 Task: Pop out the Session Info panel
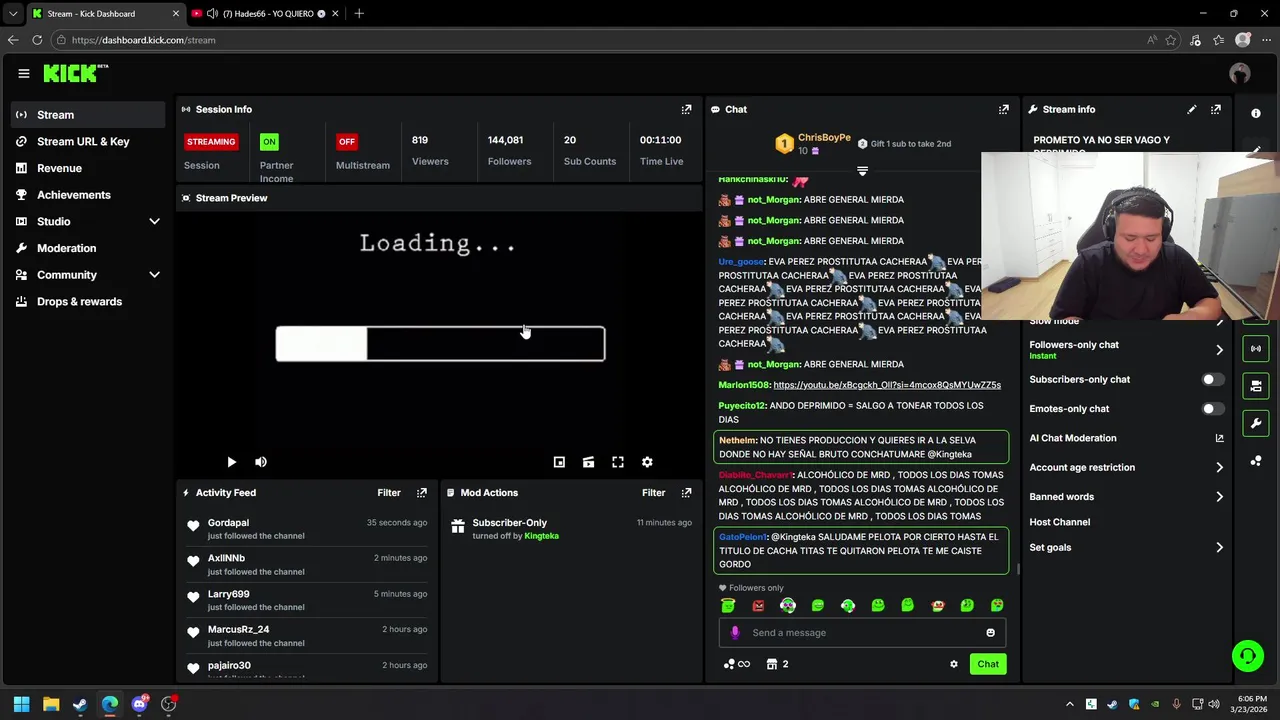[686, 109]
